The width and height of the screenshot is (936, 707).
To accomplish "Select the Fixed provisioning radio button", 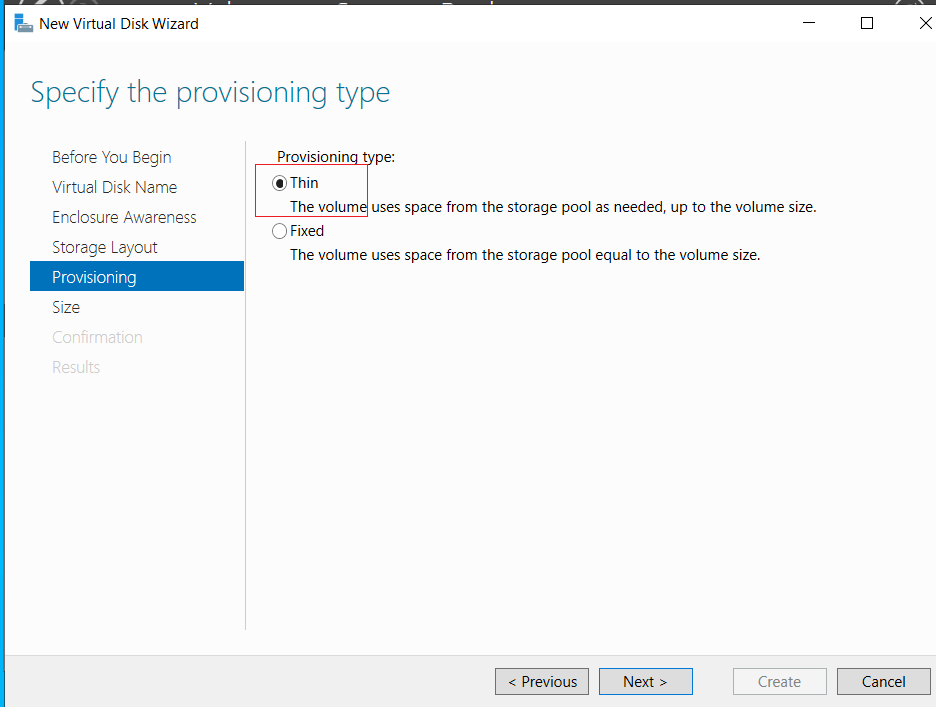I will (x=279, y=230).
